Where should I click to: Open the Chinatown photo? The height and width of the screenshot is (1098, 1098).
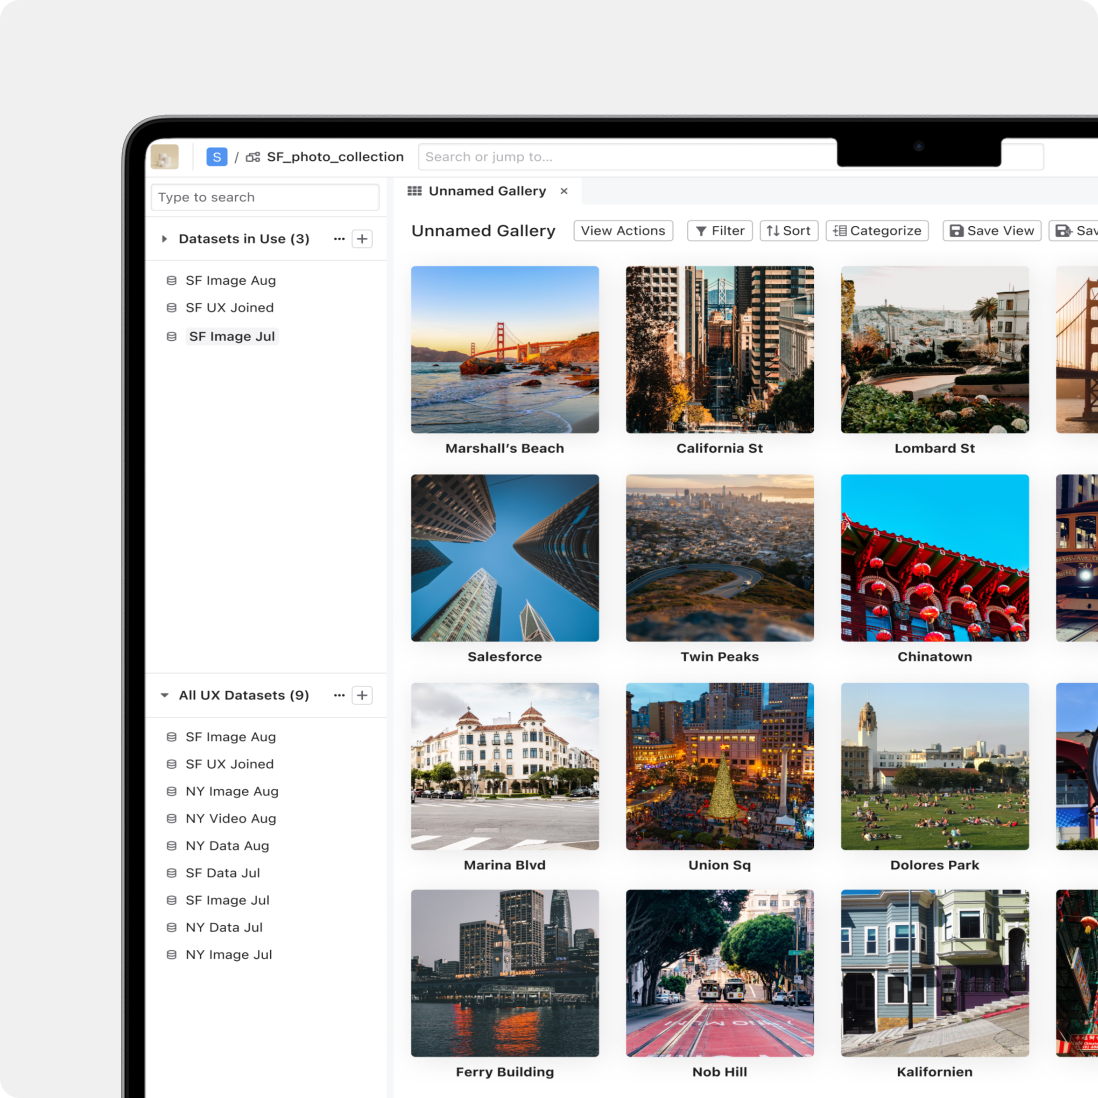[935, 558]
